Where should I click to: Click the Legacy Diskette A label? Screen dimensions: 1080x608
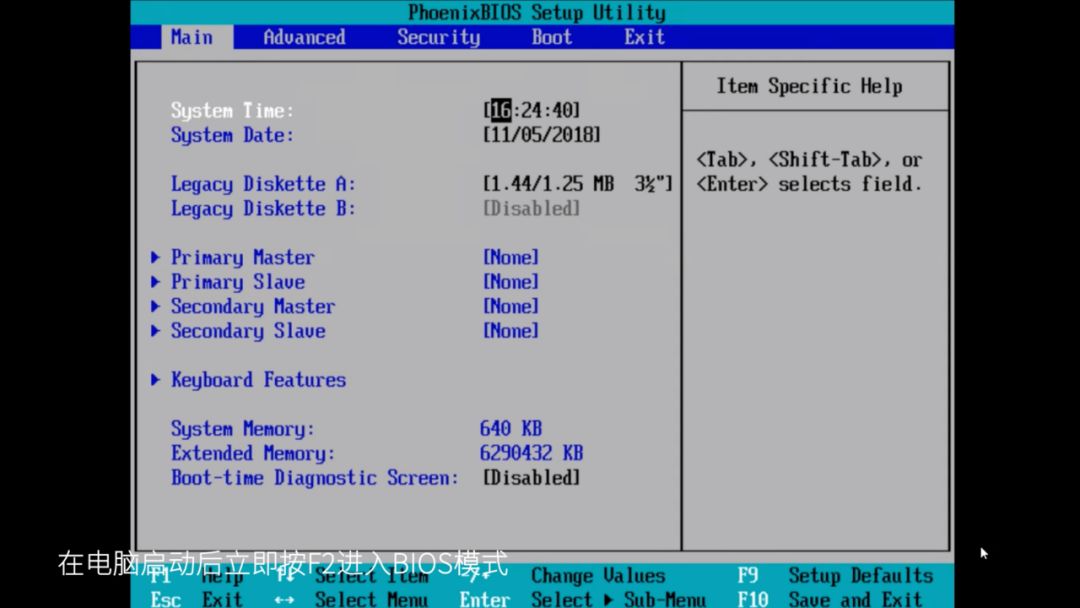point(263,184)
